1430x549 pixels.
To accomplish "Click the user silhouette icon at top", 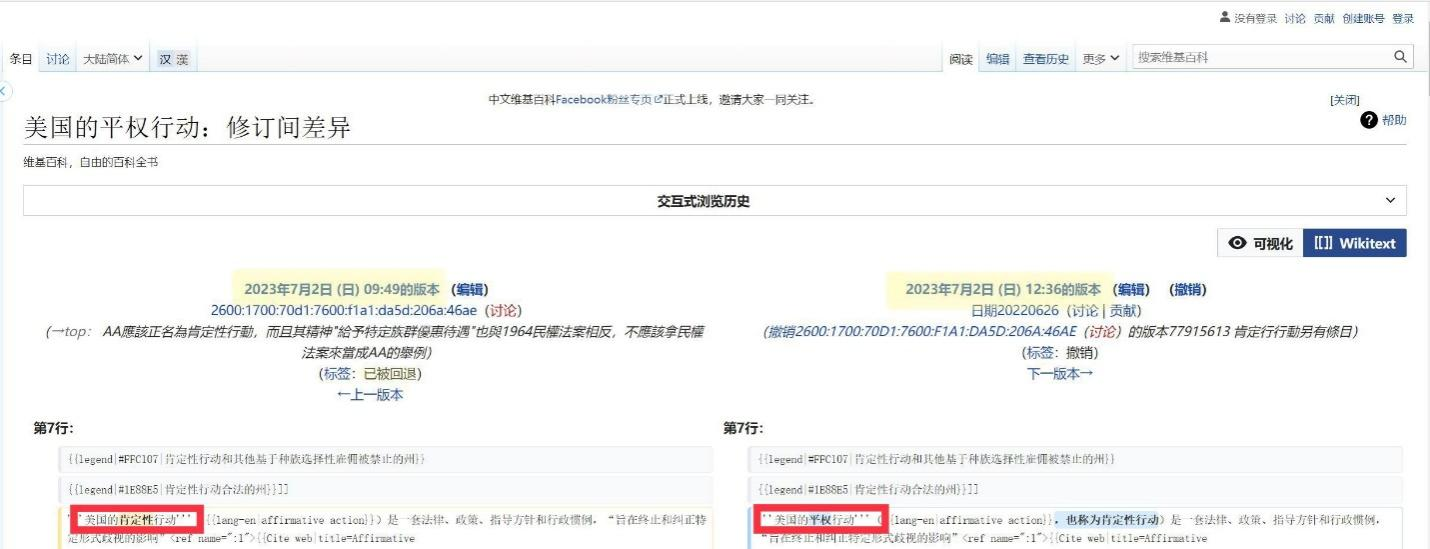I will coord(1225,18).
